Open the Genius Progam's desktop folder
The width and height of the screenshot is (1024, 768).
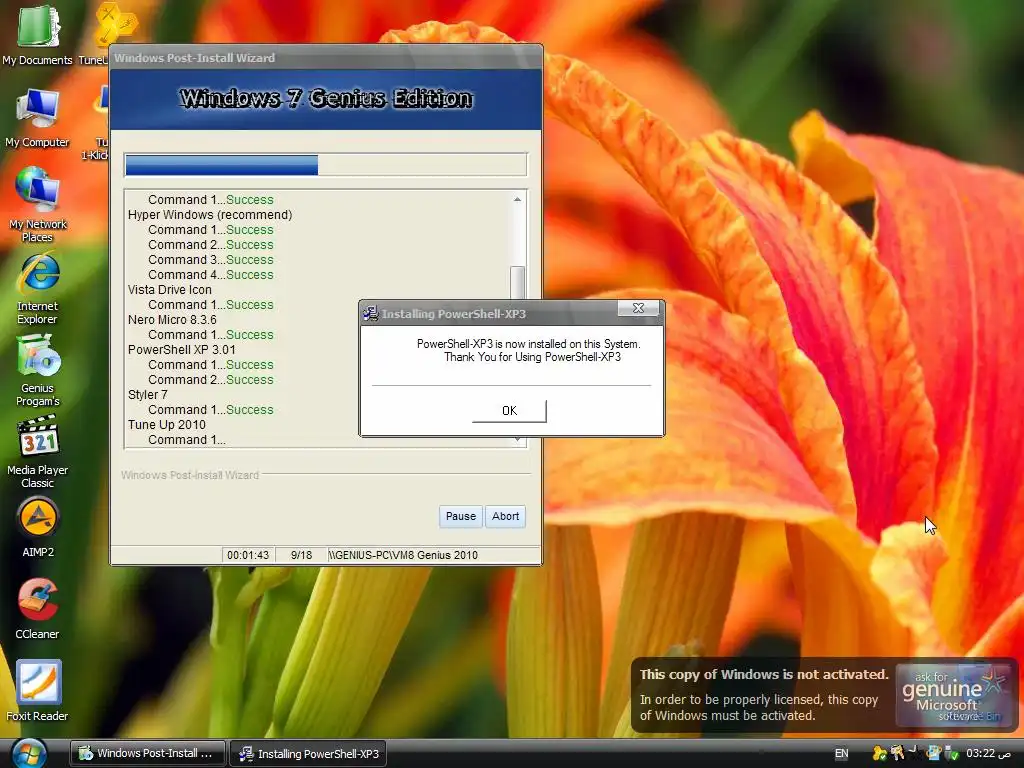pyautogui.click(x=37, y=370)
